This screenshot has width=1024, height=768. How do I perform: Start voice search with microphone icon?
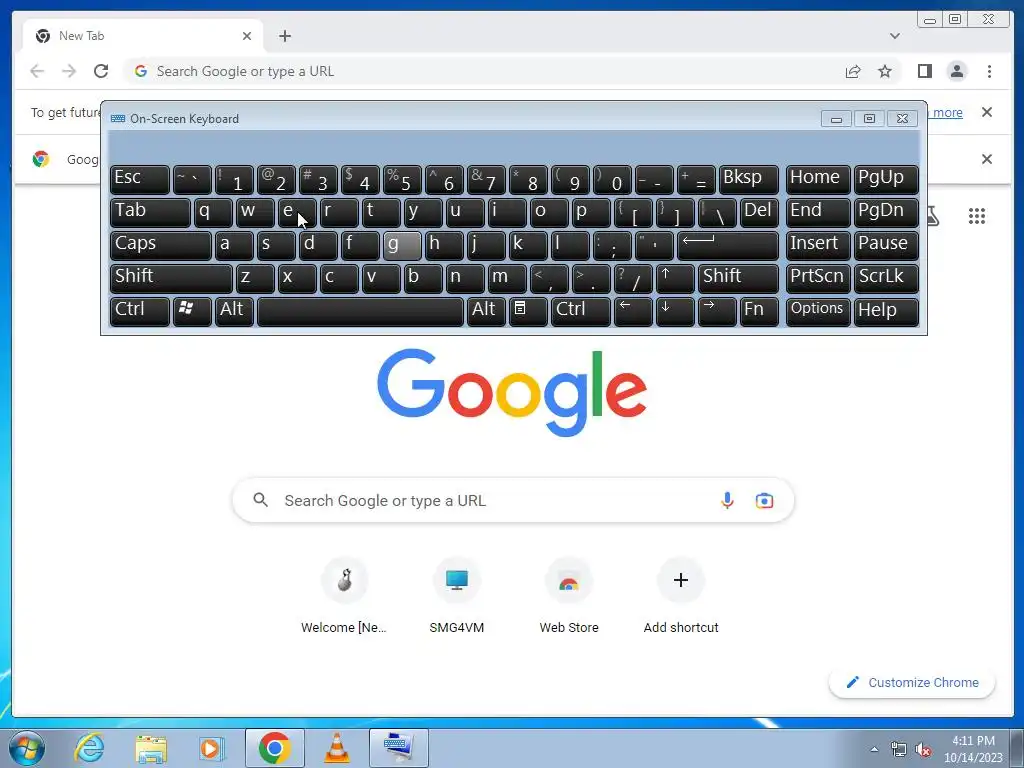point(727,500)
